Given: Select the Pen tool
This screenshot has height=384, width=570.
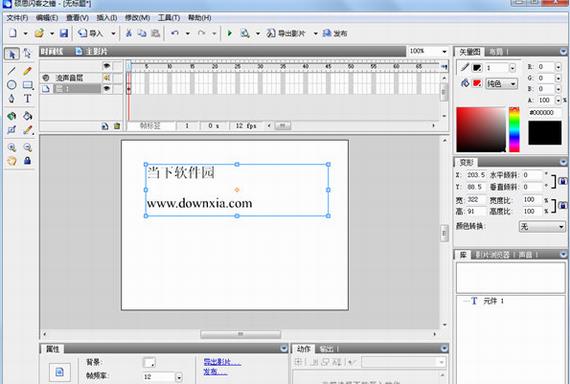Looking at the screenshot, I should pos(12,99).
